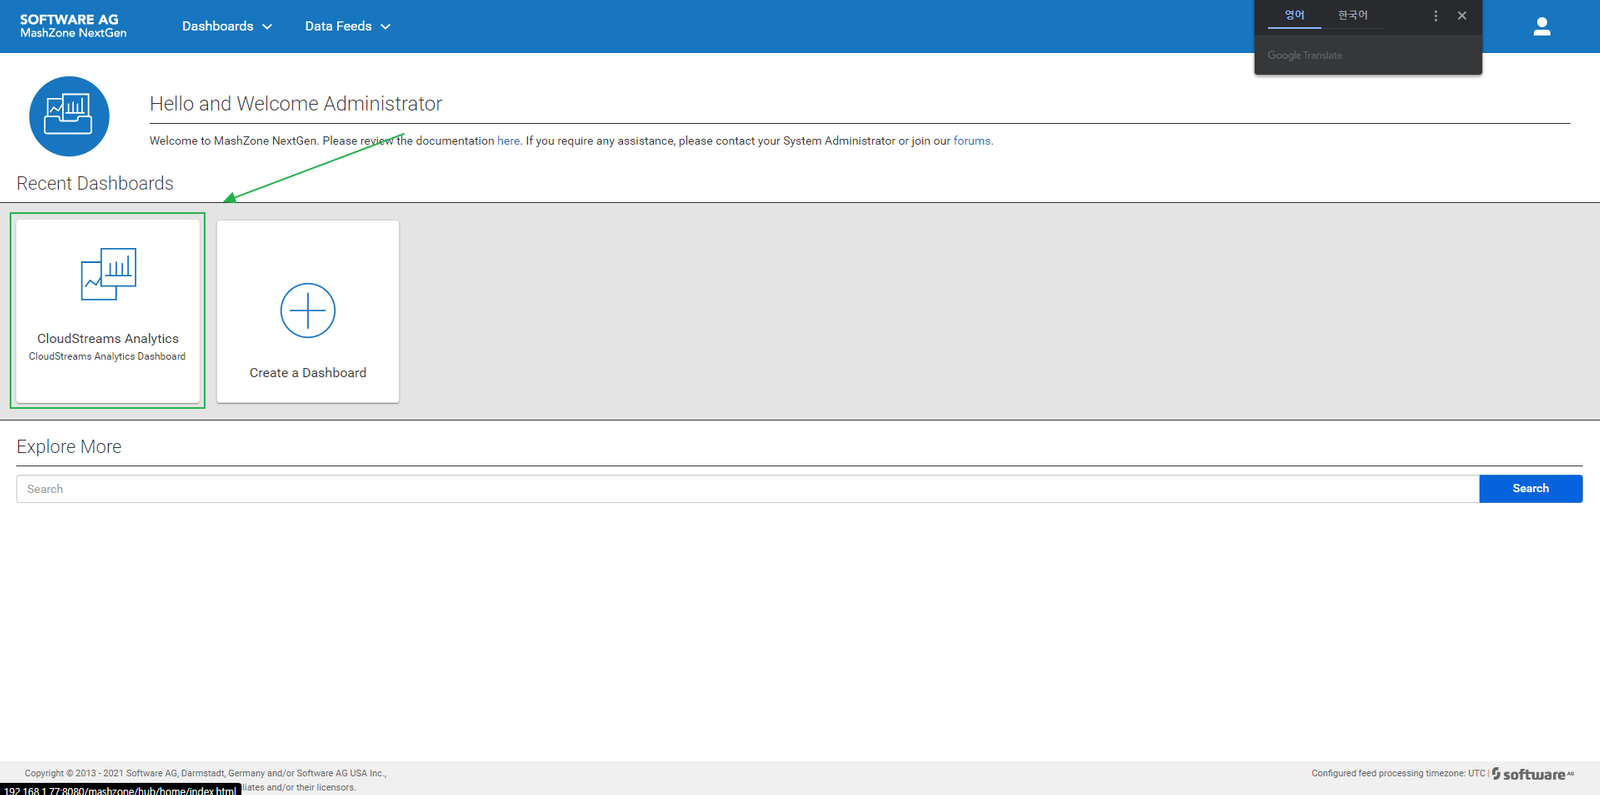Visit the forums link
This screenshot has height=795, width=1600.
[971, 141]
